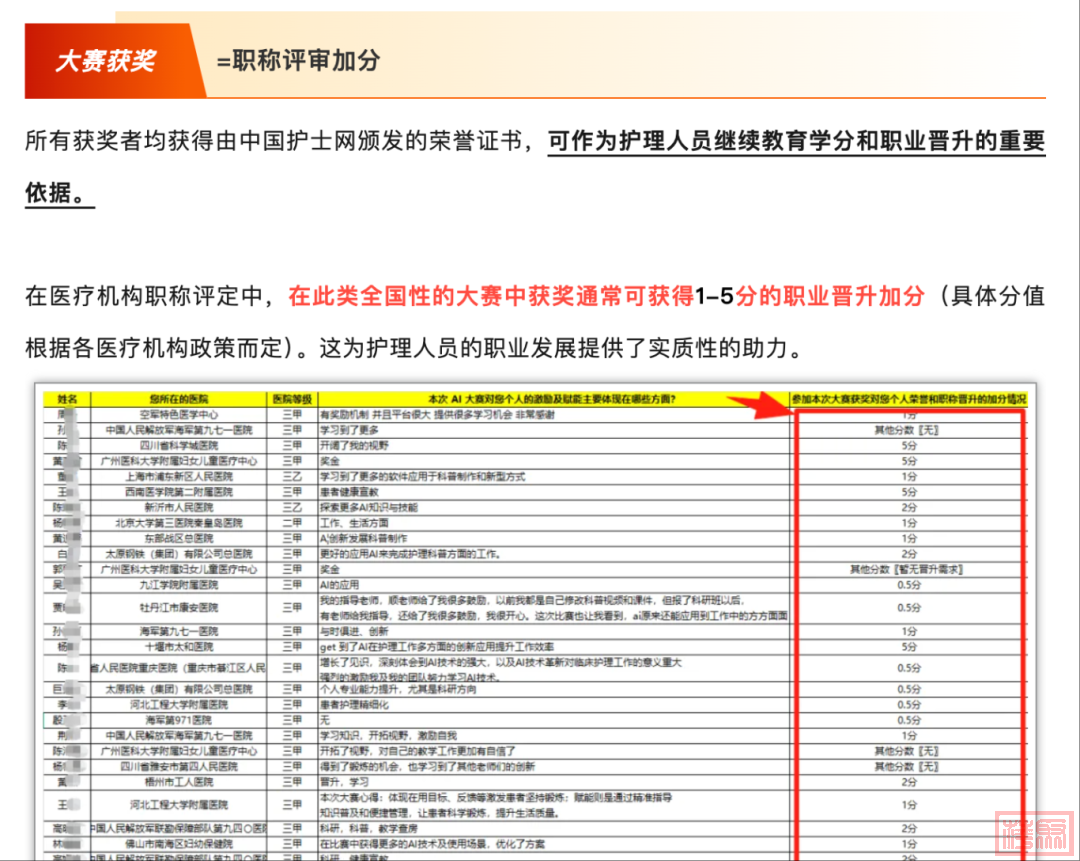Viewport: 1080px width, 861px height.
Task: Click the 其他分数【暂无晋升需求】 cell
Action: 908,569
